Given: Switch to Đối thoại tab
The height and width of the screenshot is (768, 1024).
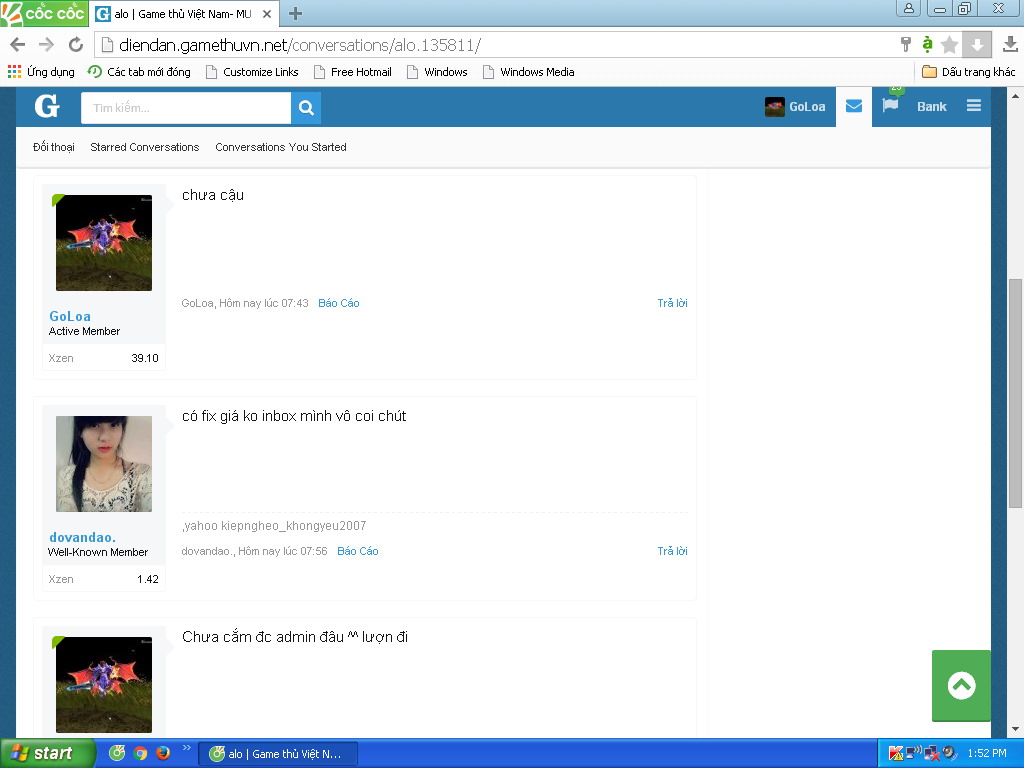Looking at the screenshot, I should [54, 147].
